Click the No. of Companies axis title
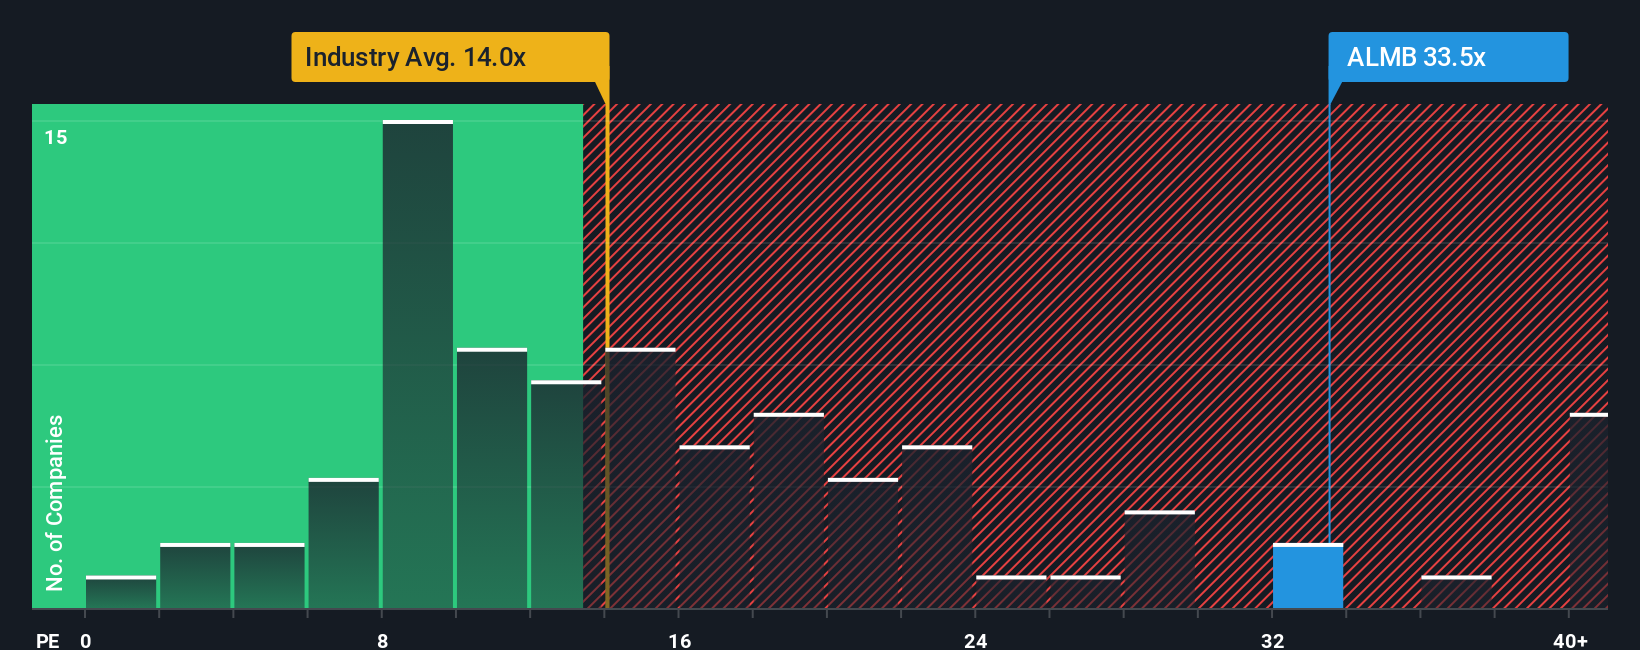 tap(55, 502)
